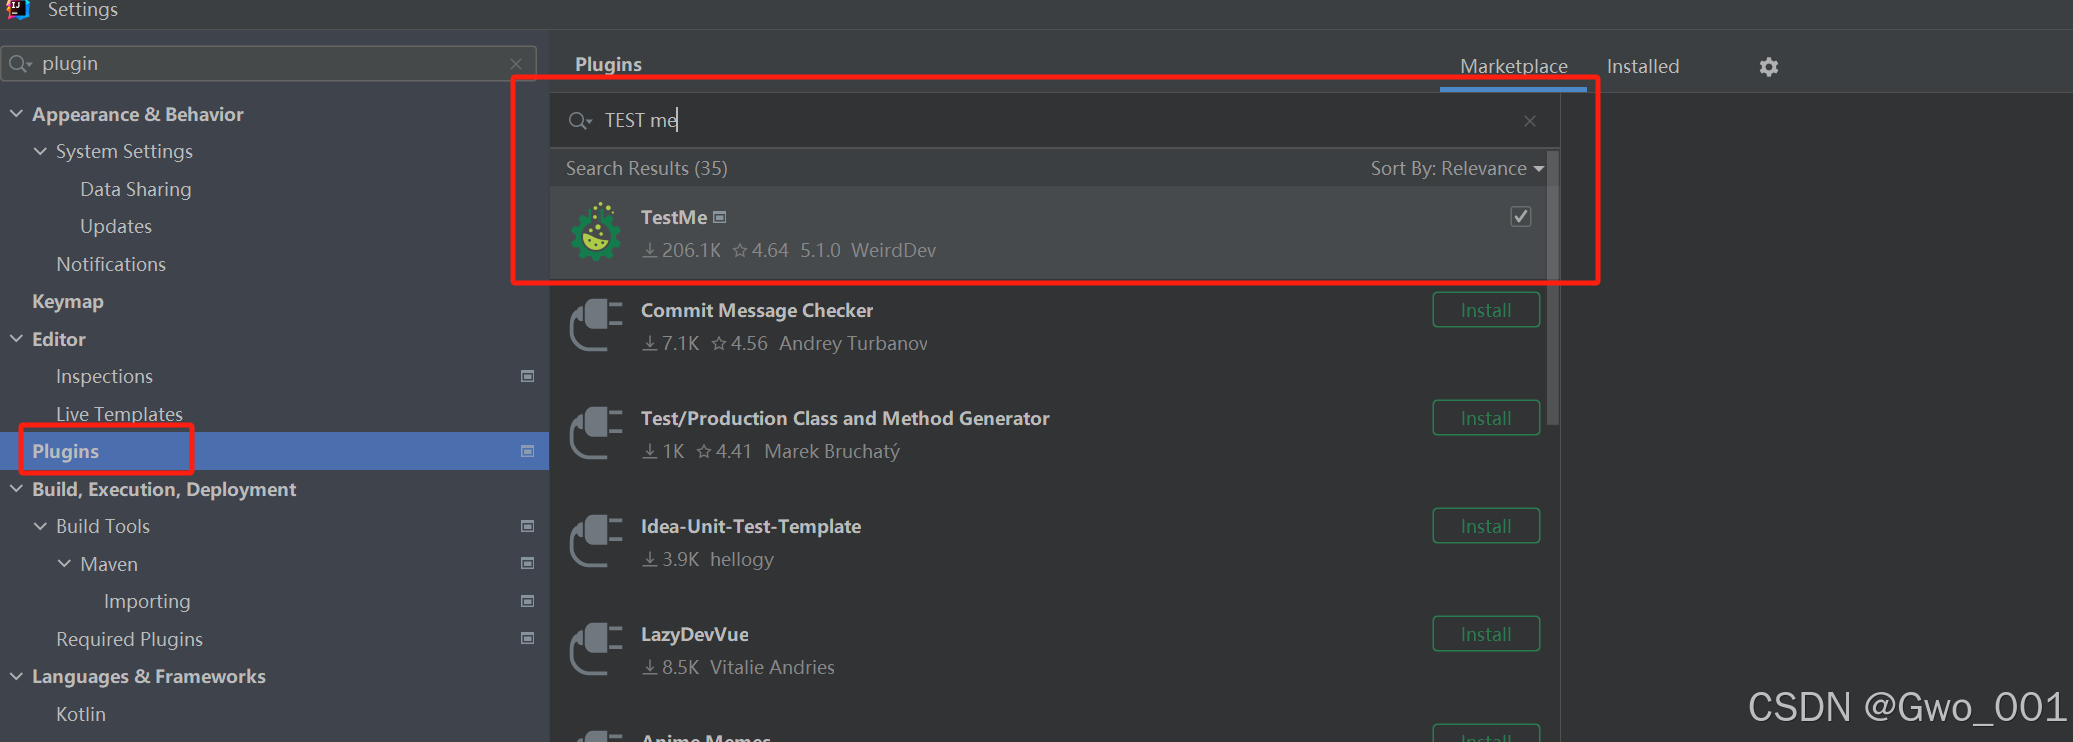Viewport: 2073px width, 742px height.
Task: Click the project-level icon beside Maven
Action: coord(527,563)
